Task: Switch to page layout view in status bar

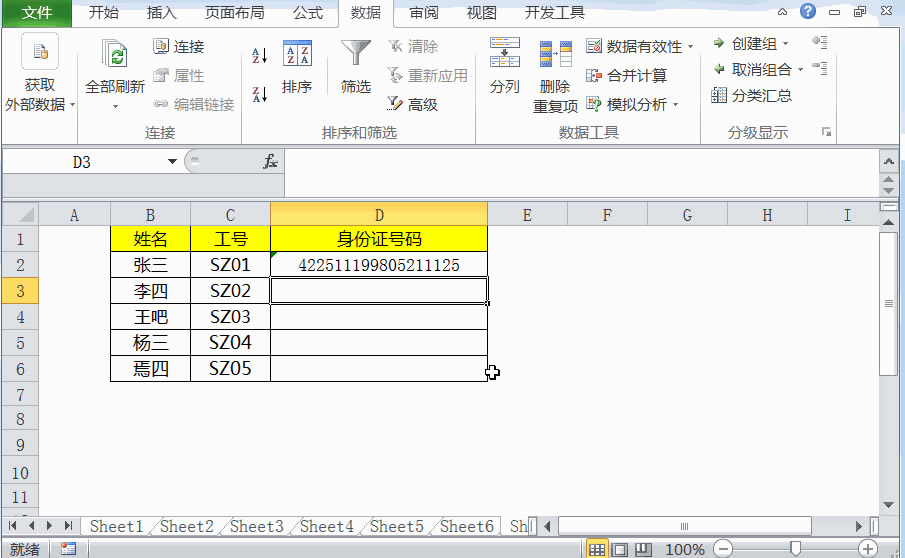Action: pos(620,549)
